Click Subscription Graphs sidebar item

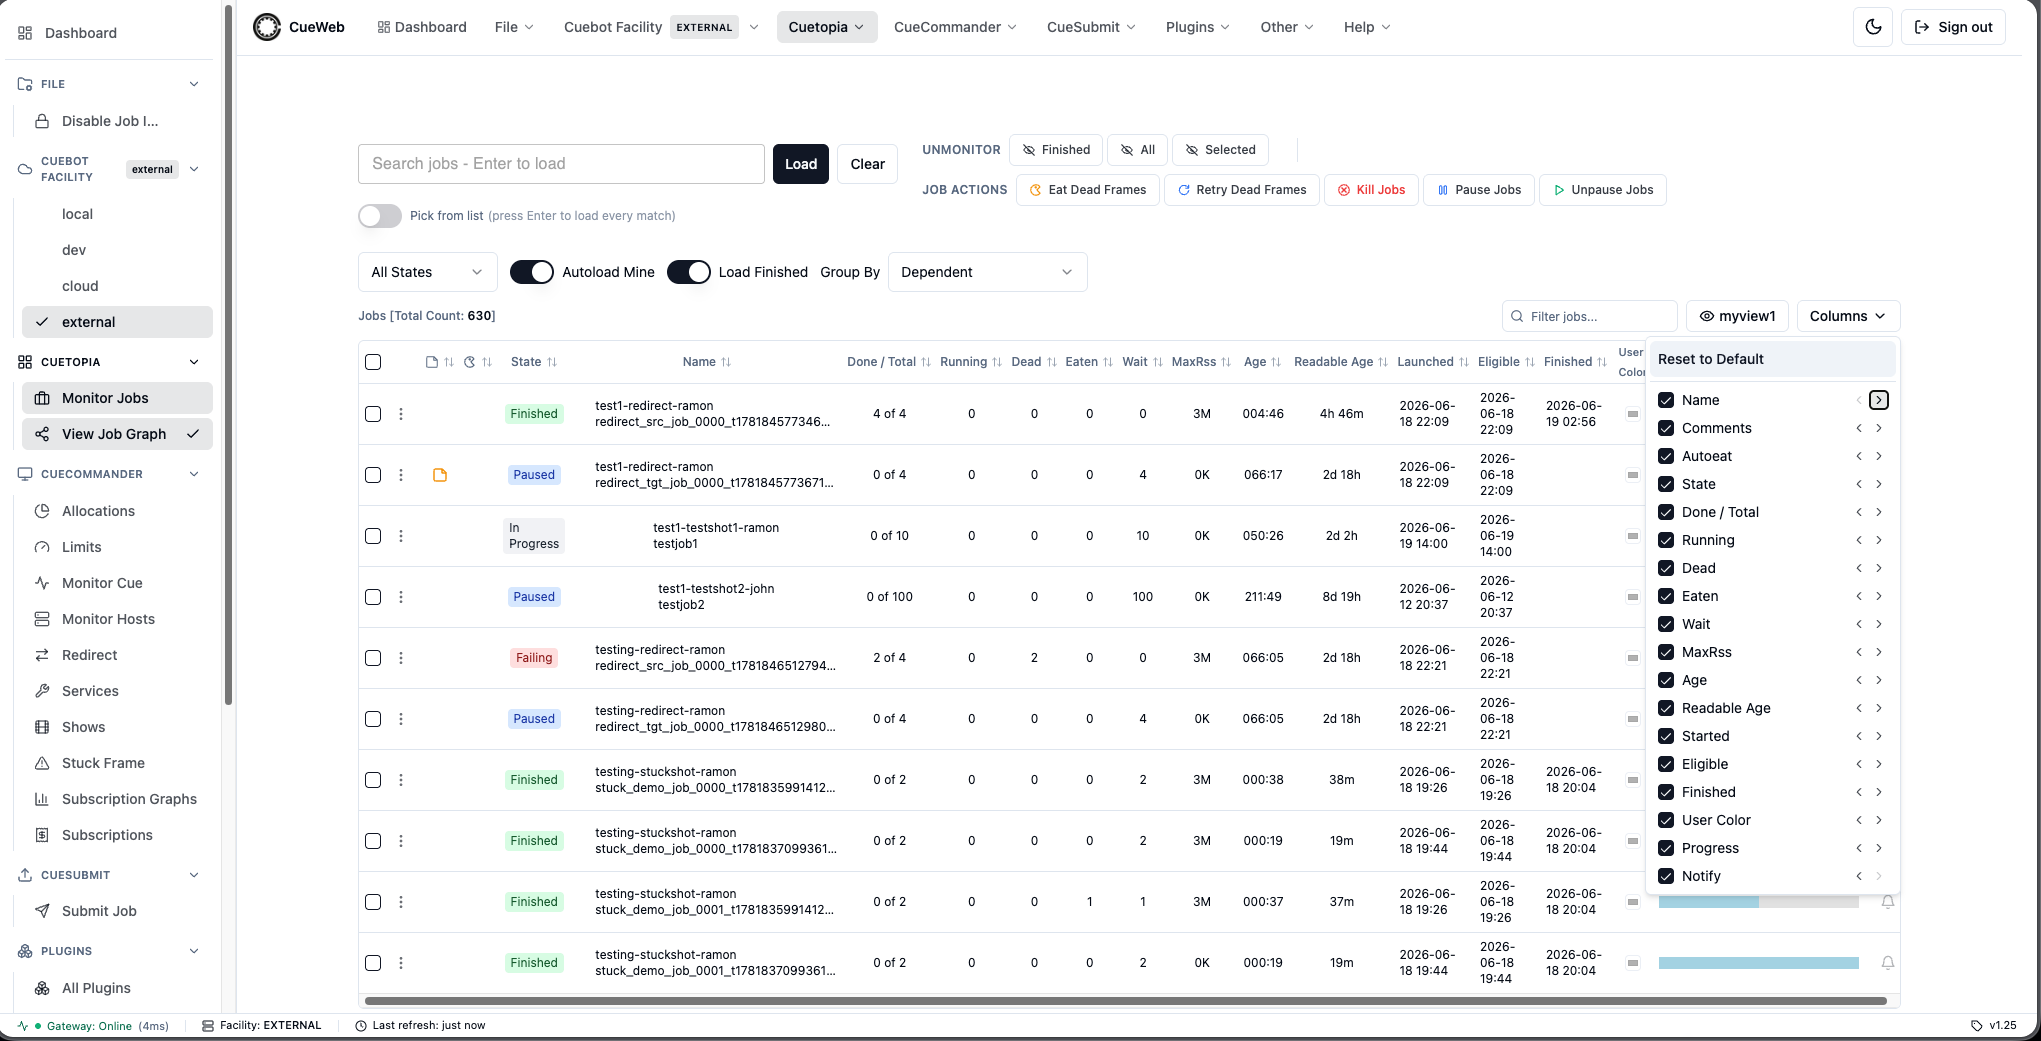[x=129, y=799]
